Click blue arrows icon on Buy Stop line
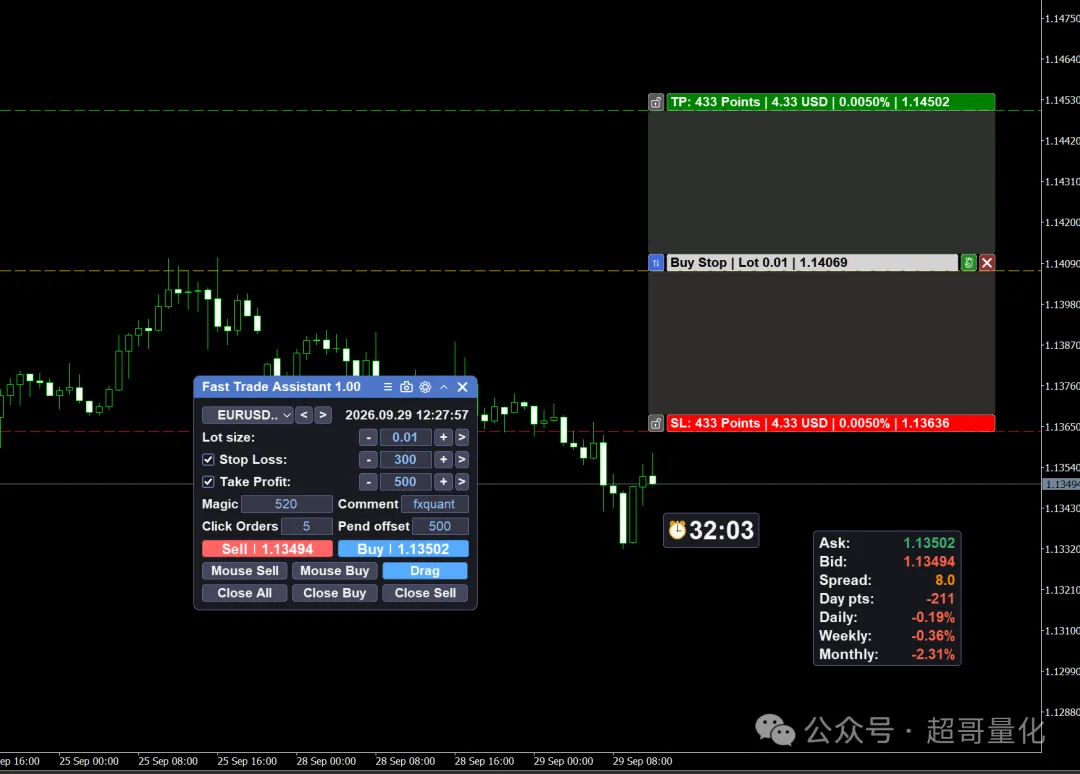This screenshot has width=1080, height=774. [656, 262]
